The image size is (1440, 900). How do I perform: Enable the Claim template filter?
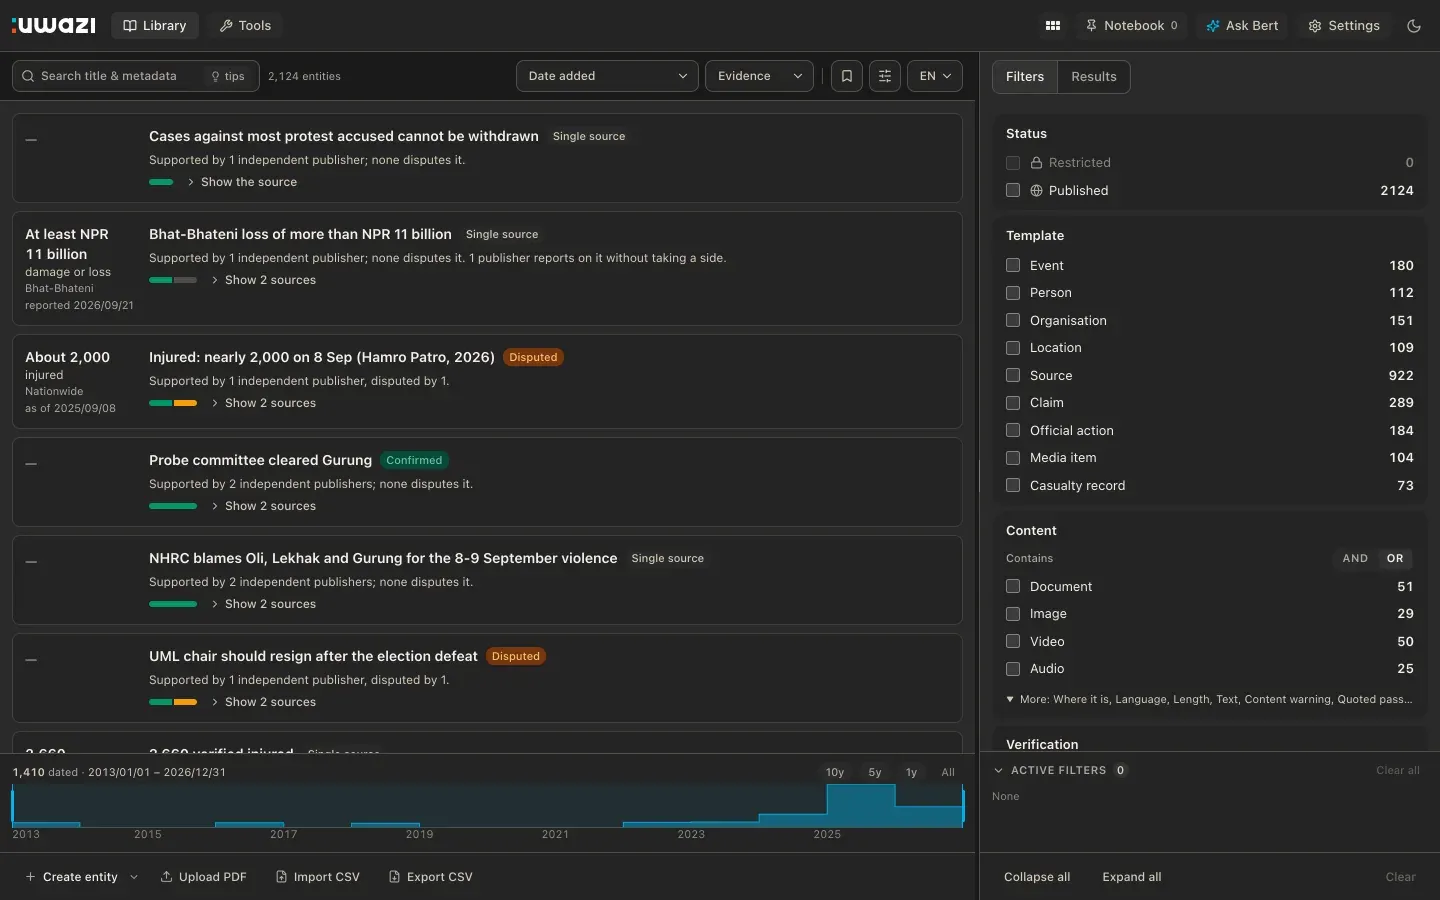[1013, 402]
